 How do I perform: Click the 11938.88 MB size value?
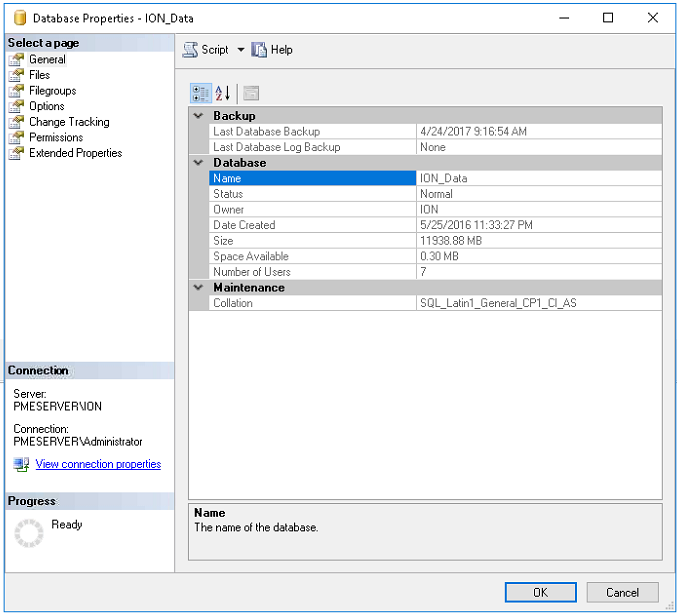(x=451, y=240)
